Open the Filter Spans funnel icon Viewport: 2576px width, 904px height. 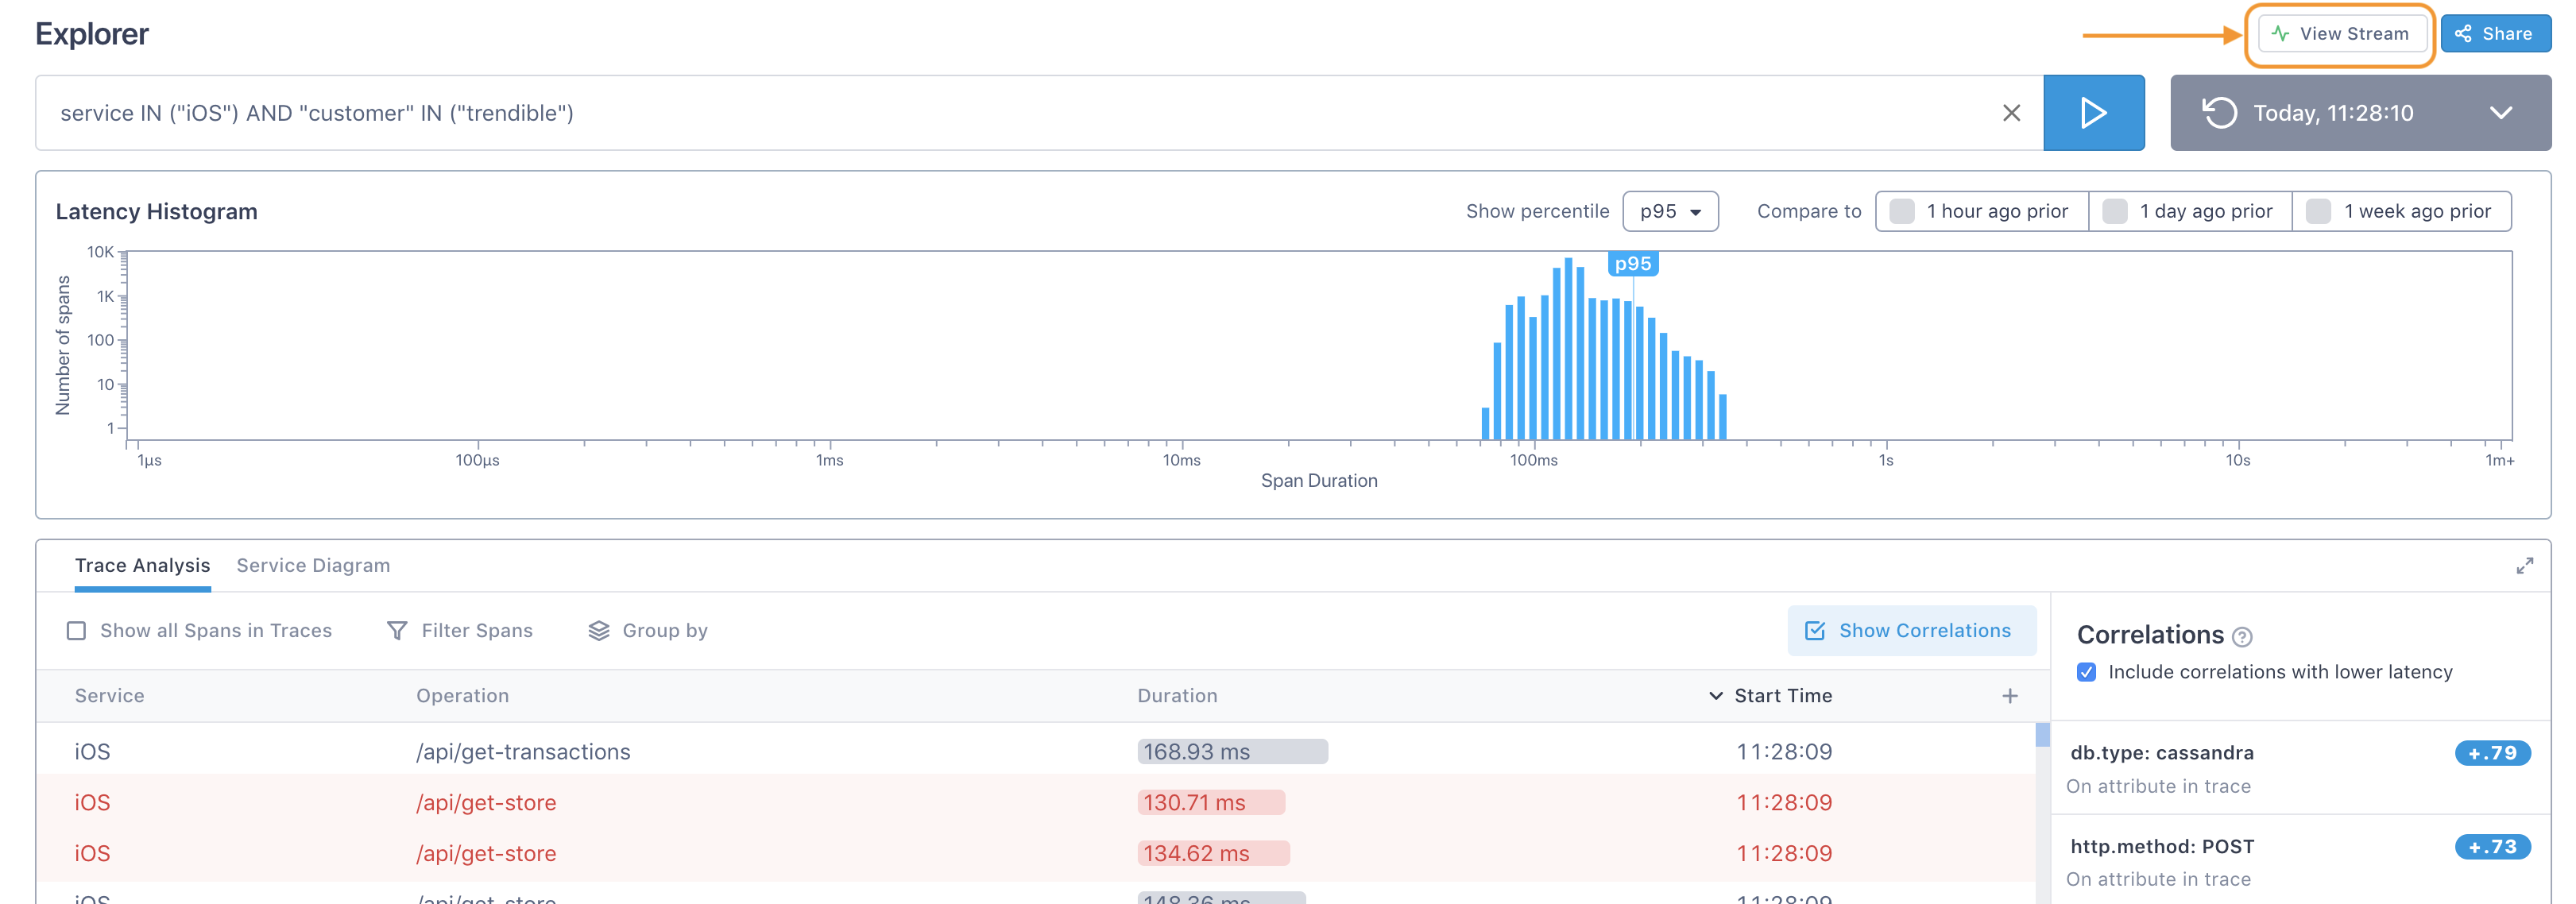[397, 631]
